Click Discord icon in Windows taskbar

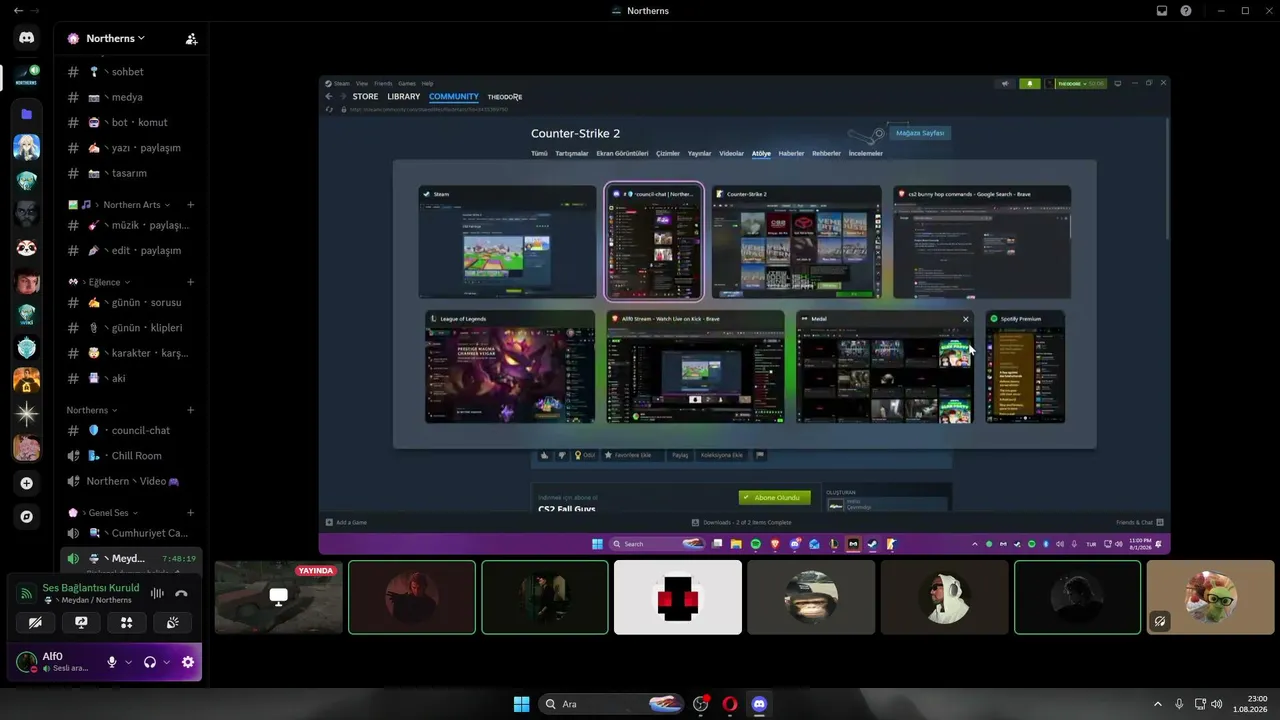(x=759, y=704)
